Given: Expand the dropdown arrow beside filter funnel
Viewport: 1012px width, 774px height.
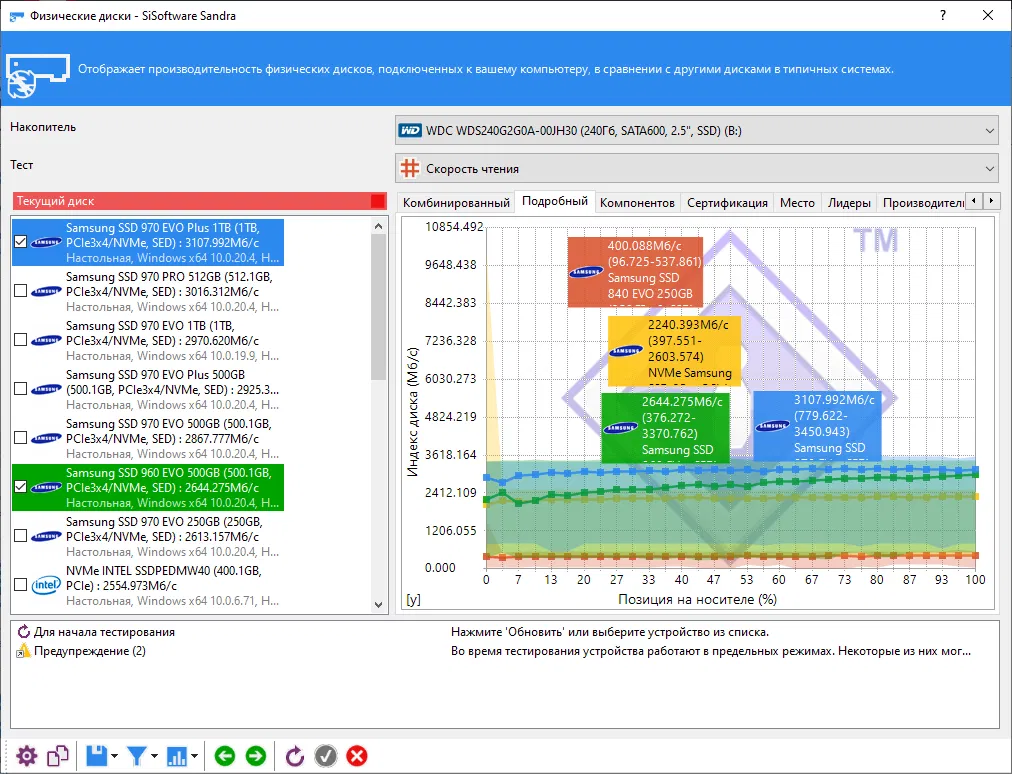Looking at the screenshot, I should pyautogui.click(x=154, y=756).
